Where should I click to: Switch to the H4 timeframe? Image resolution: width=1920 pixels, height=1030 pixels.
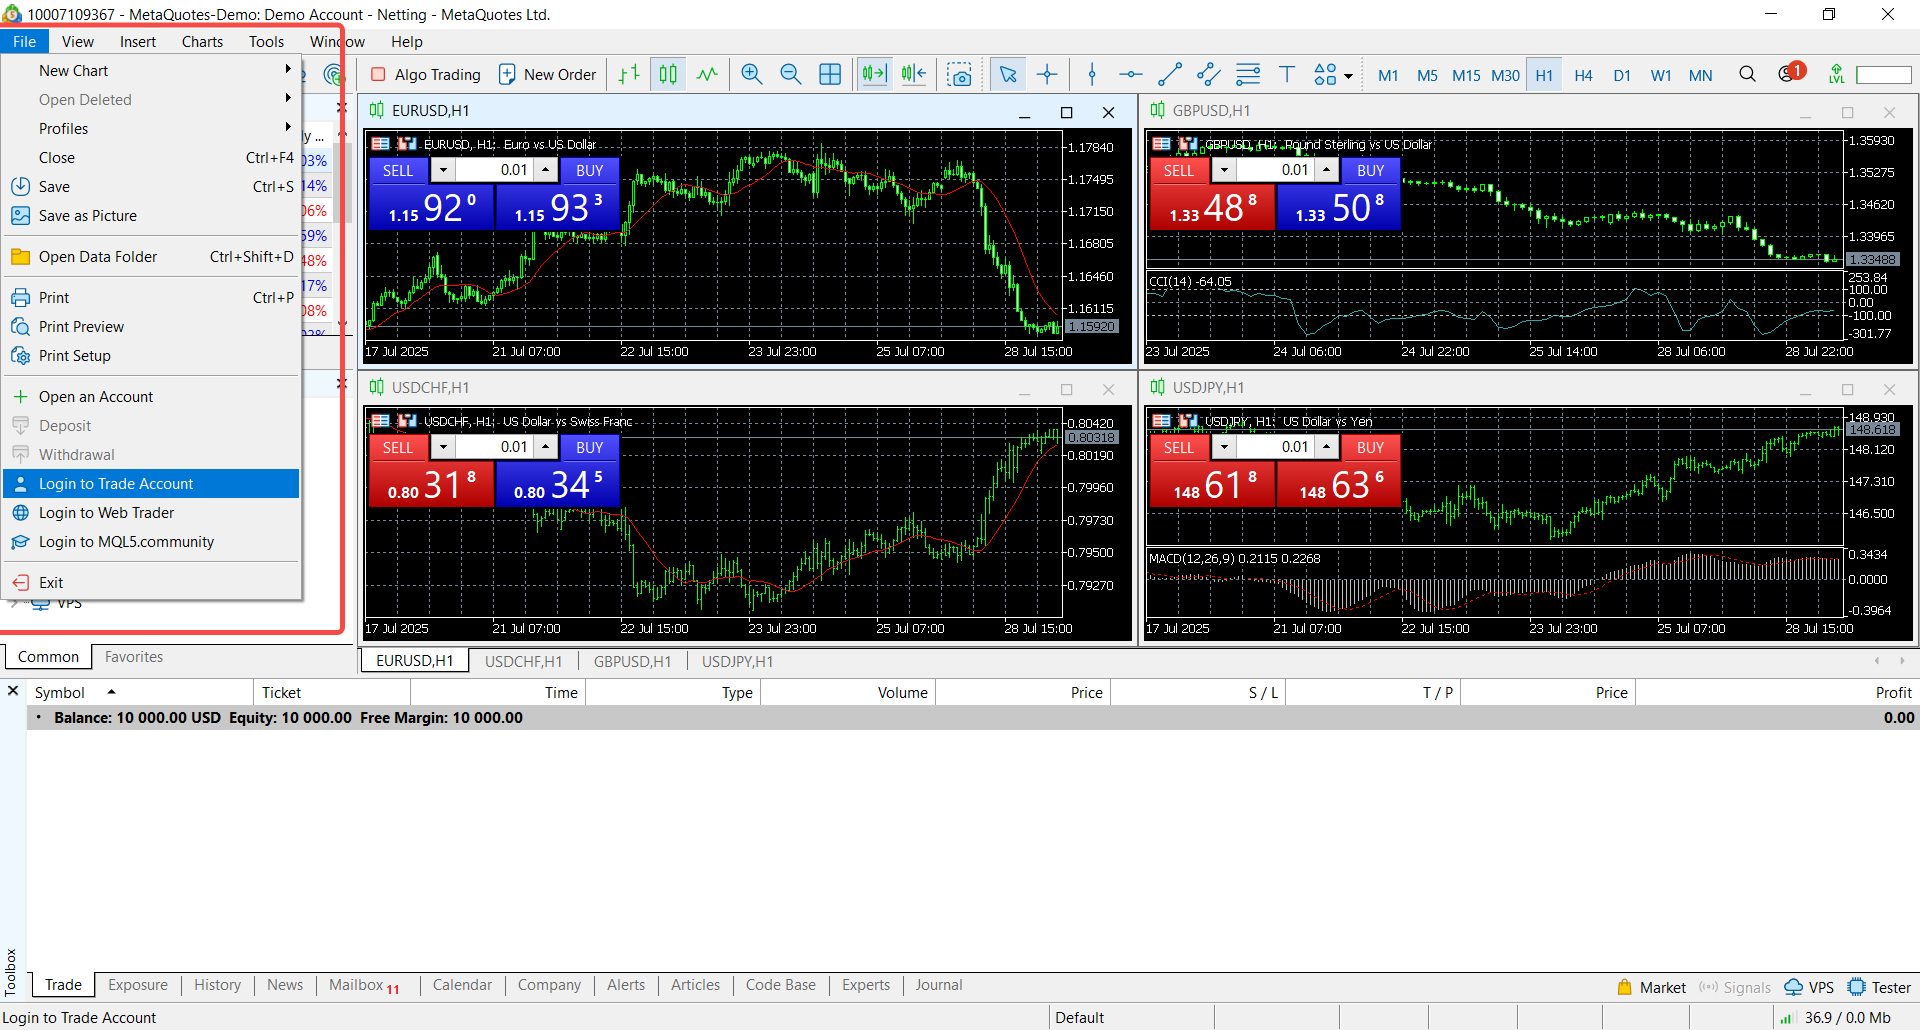pos(1583,76)
